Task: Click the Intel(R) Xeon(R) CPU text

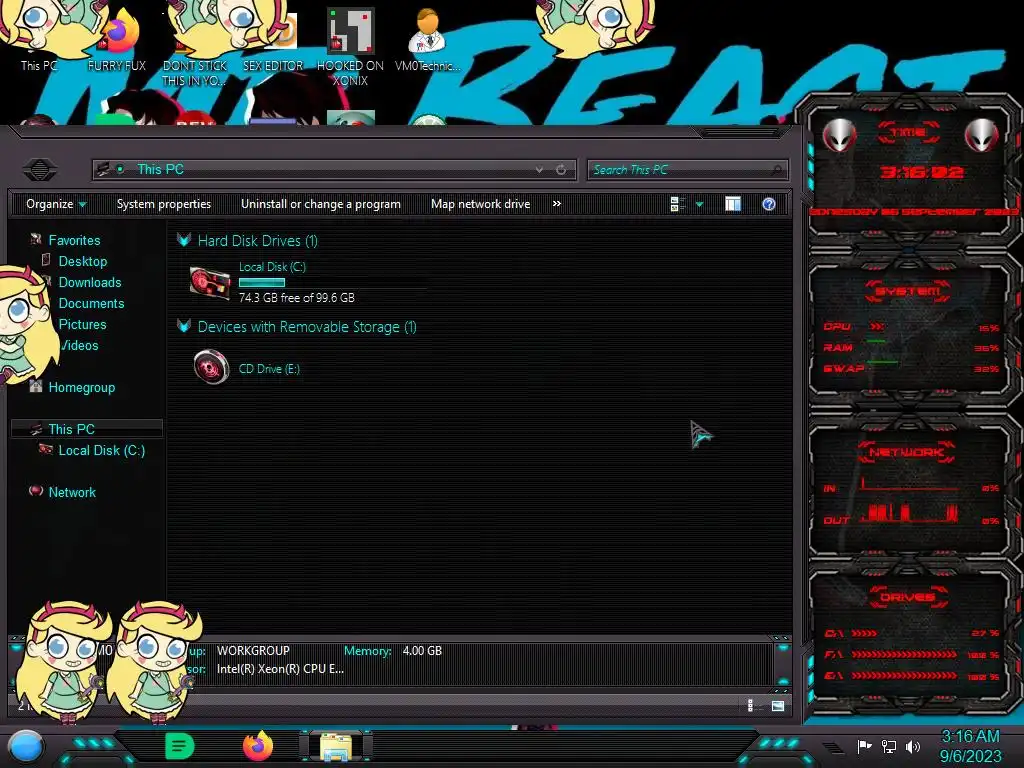Action: coord(280,669)
